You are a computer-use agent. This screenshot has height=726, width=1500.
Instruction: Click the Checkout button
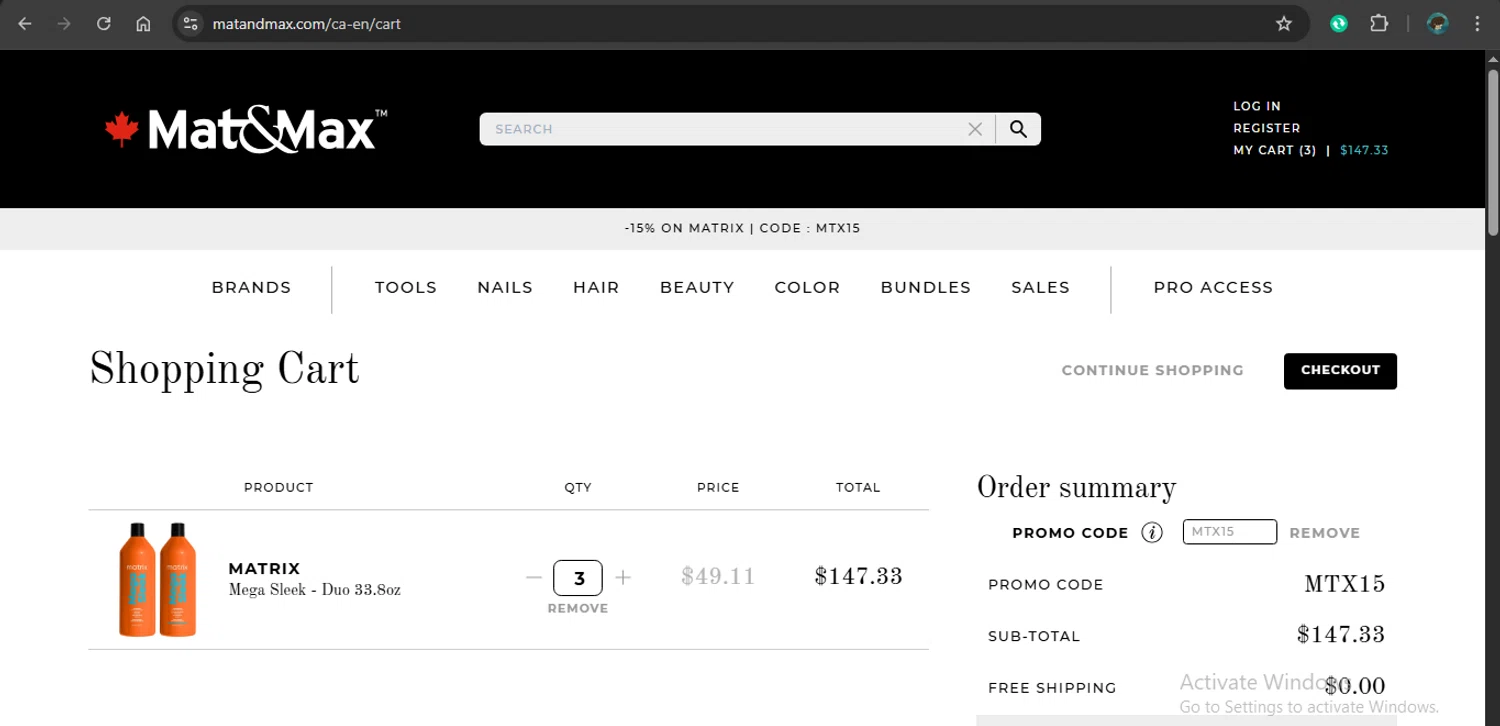[x=1340, y=371]
